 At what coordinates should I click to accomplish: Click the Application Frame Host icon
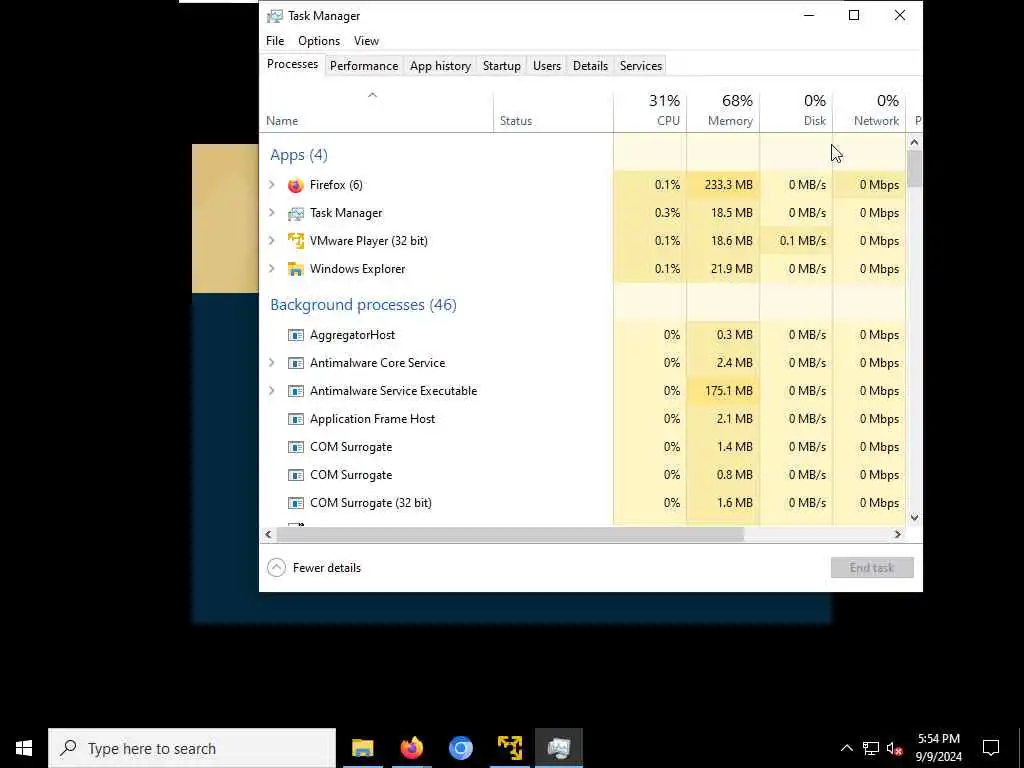click(x=296, y=419)
